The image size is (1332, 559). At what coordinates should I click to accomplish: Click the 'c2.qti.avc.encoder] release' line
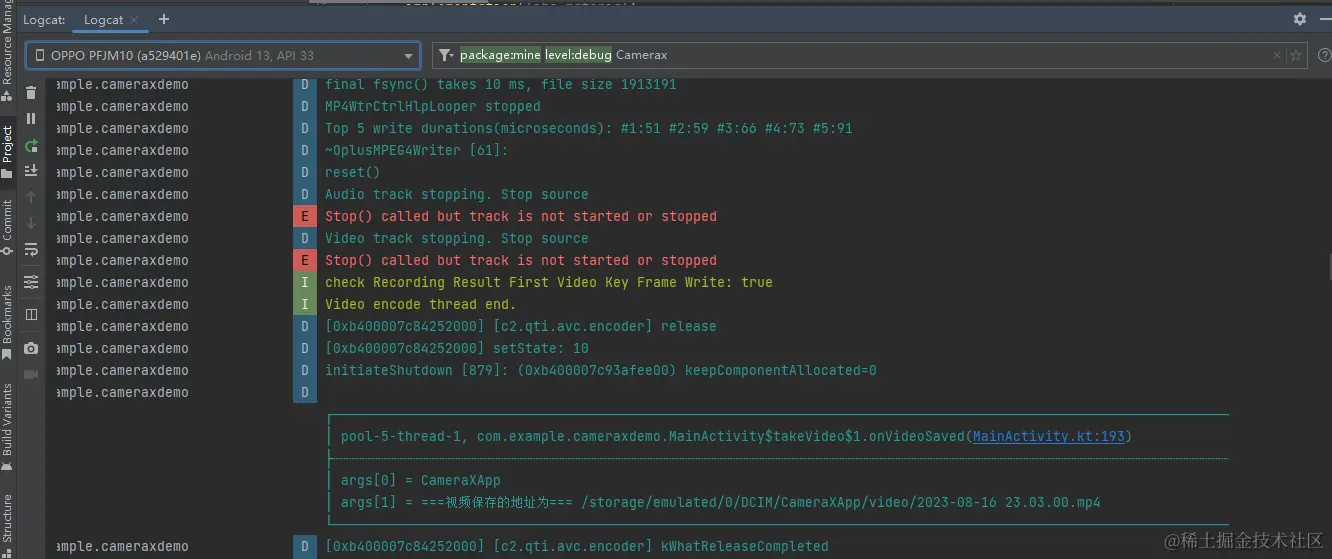pos(521,326)
